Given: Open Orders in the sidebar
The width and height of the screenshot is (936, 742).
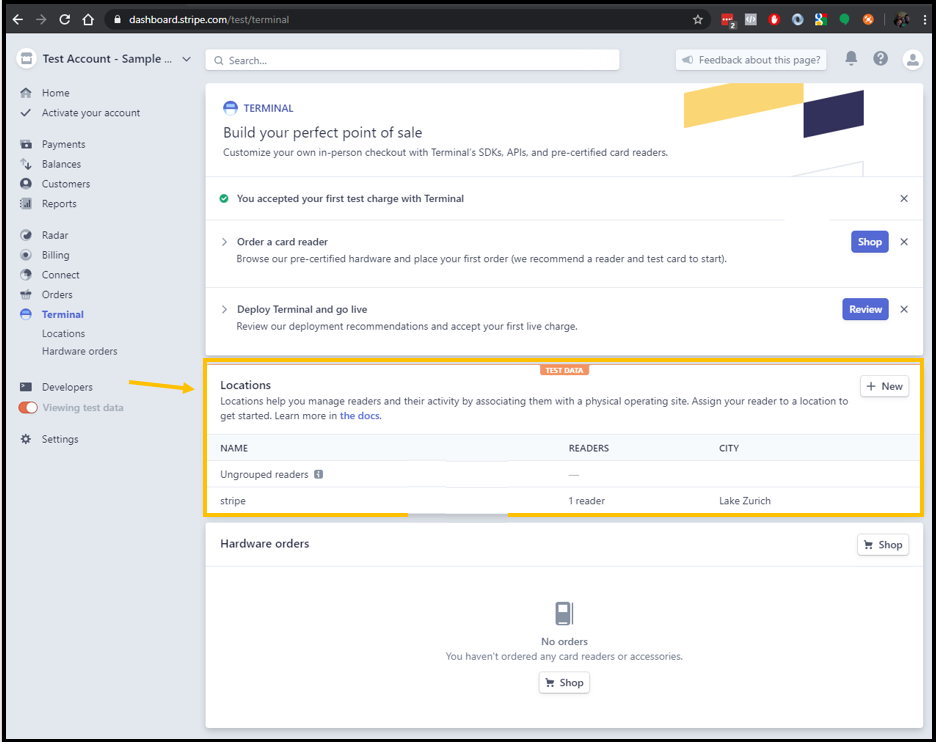Looking at the screenshot, I should 57,294.
